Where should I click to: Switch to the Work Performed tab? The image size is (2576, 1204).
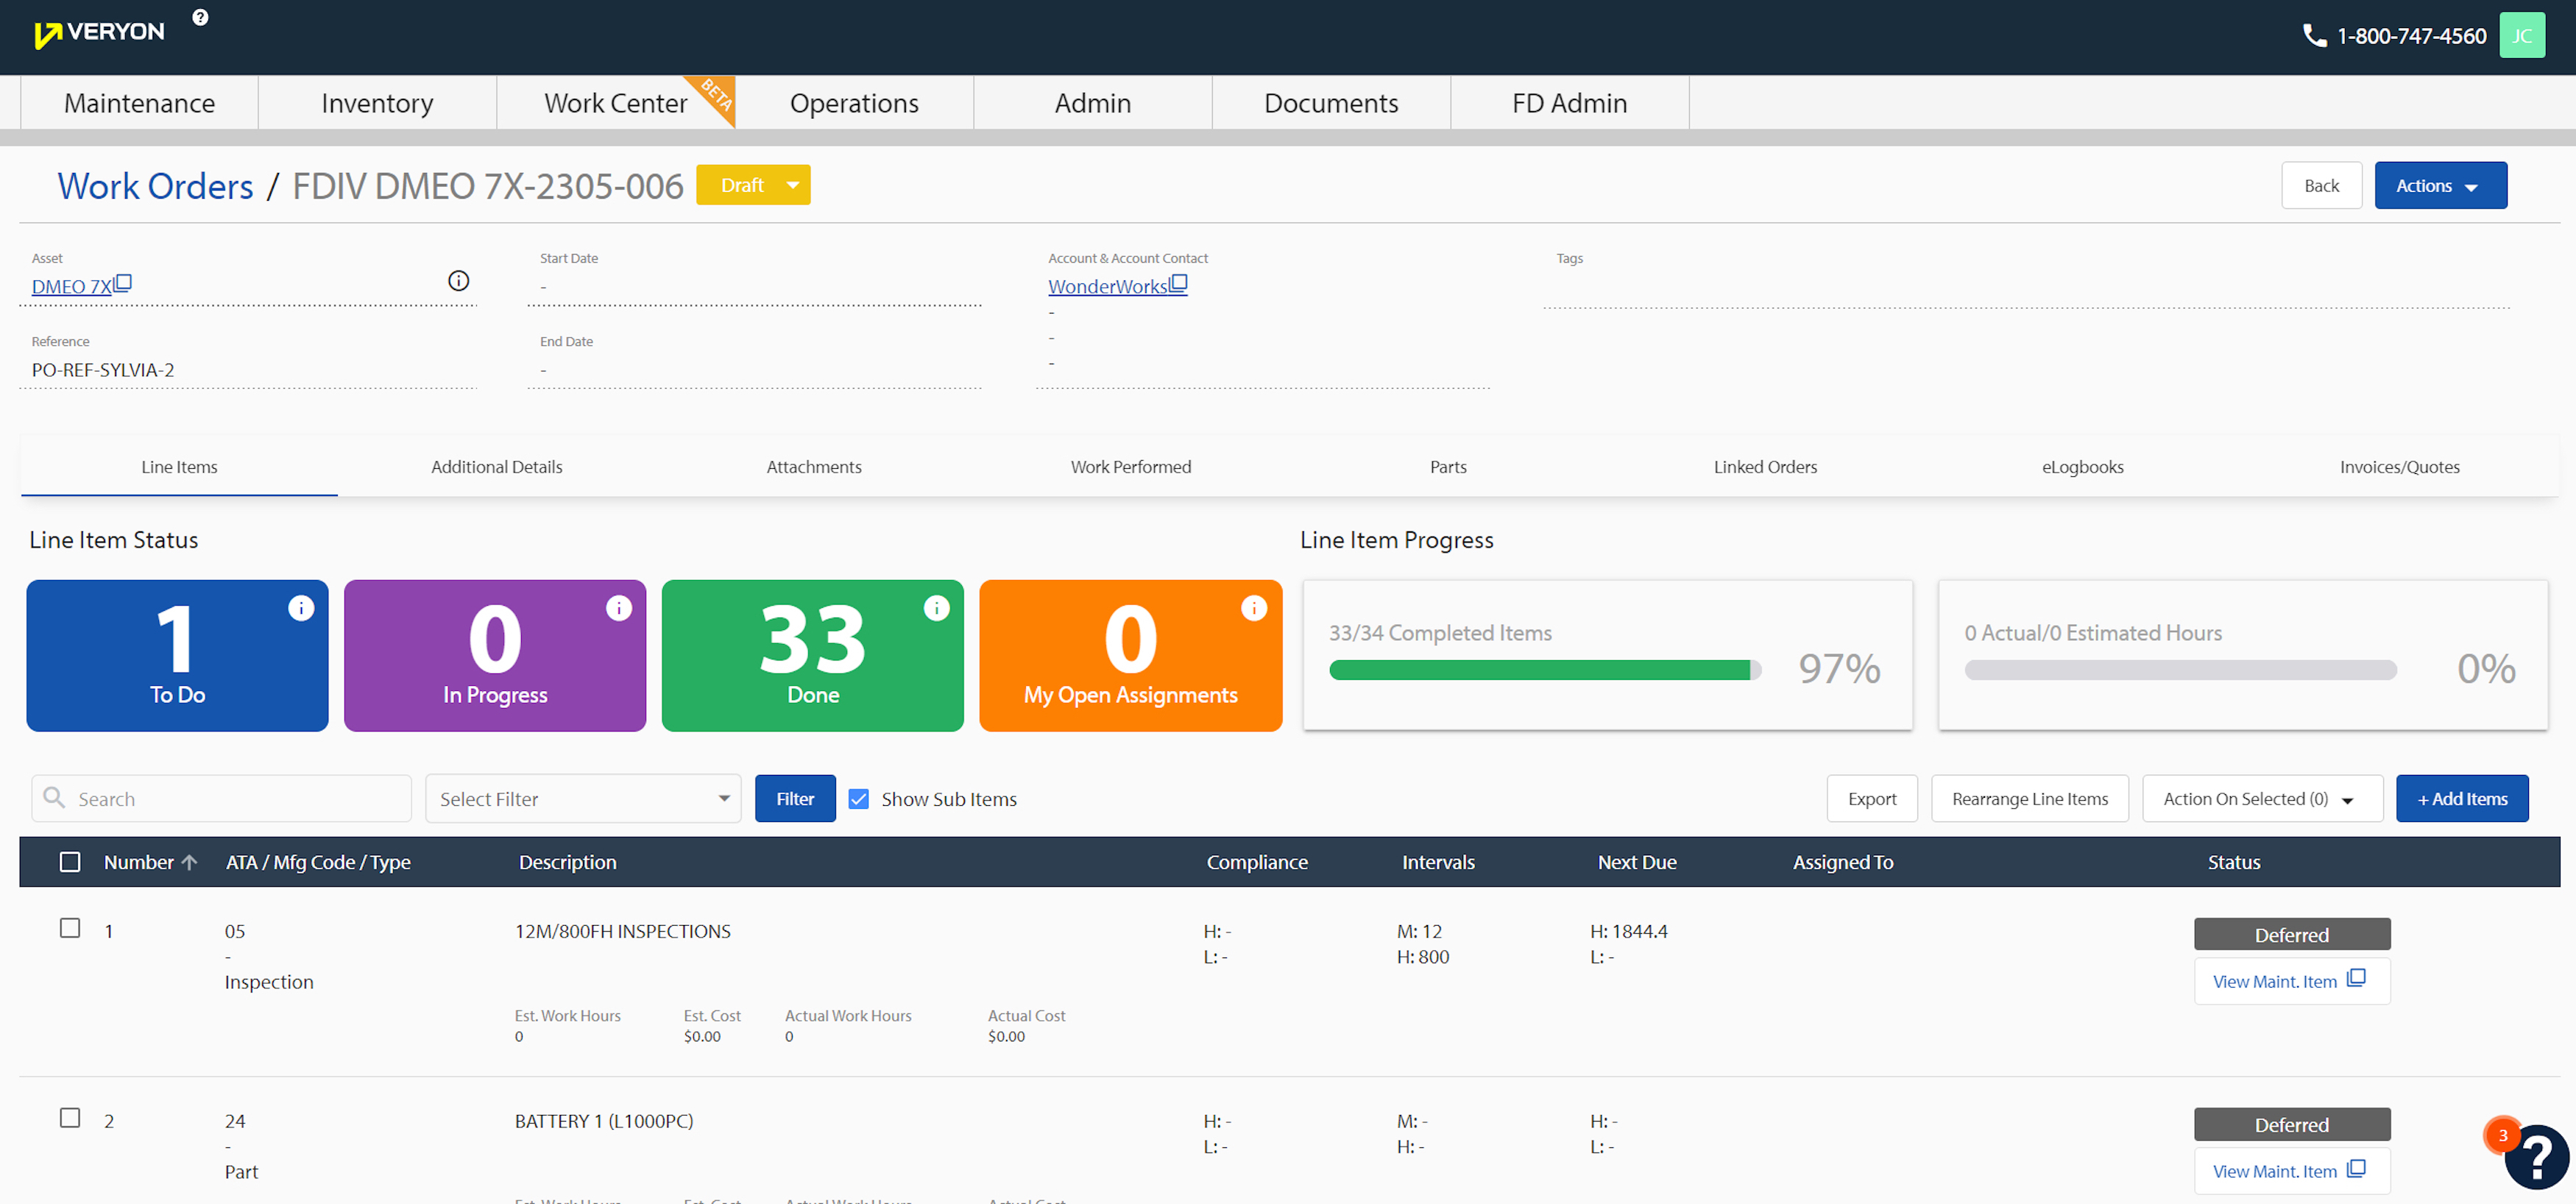1130,467
